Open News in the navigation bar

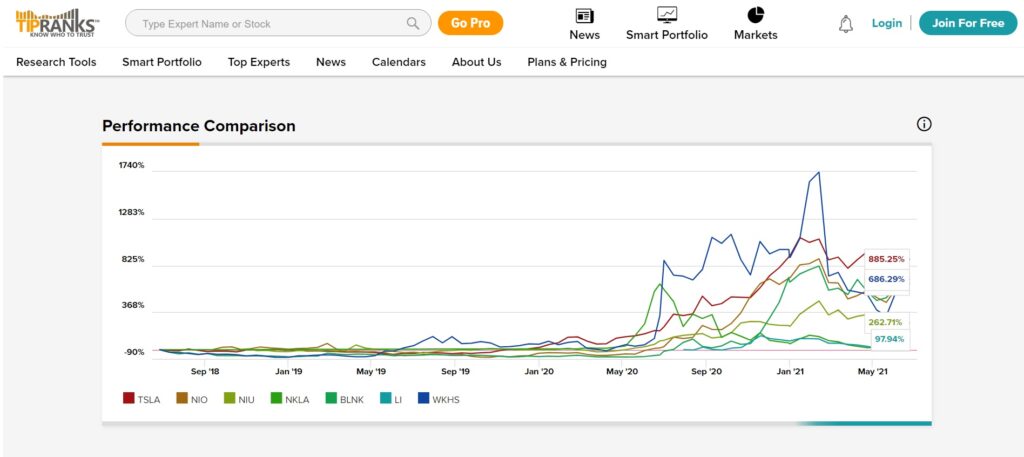[x=331, y=62]
